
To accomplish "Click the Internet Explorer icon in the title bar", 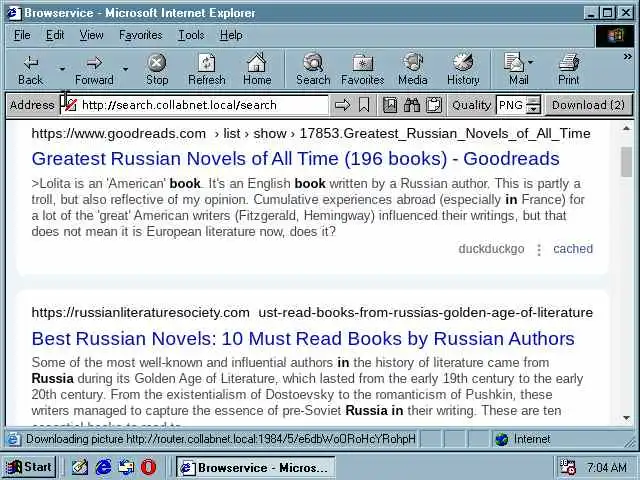I will point(14,13).
